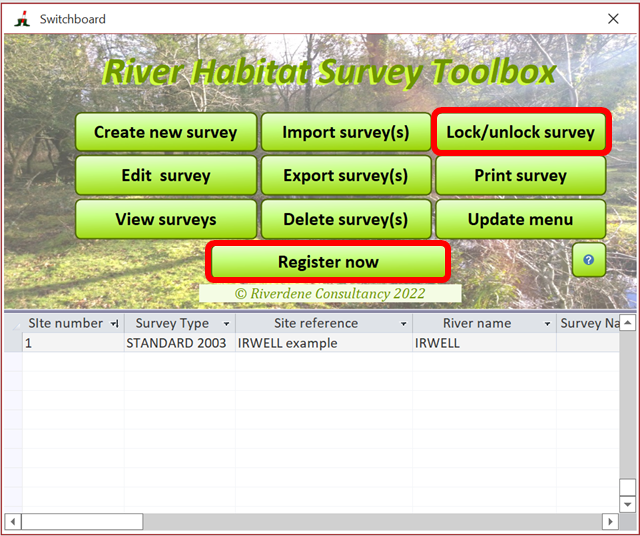Select the IRWELL example cell
The height and width of the screenshot is (536, 640).
coord(324,343)
